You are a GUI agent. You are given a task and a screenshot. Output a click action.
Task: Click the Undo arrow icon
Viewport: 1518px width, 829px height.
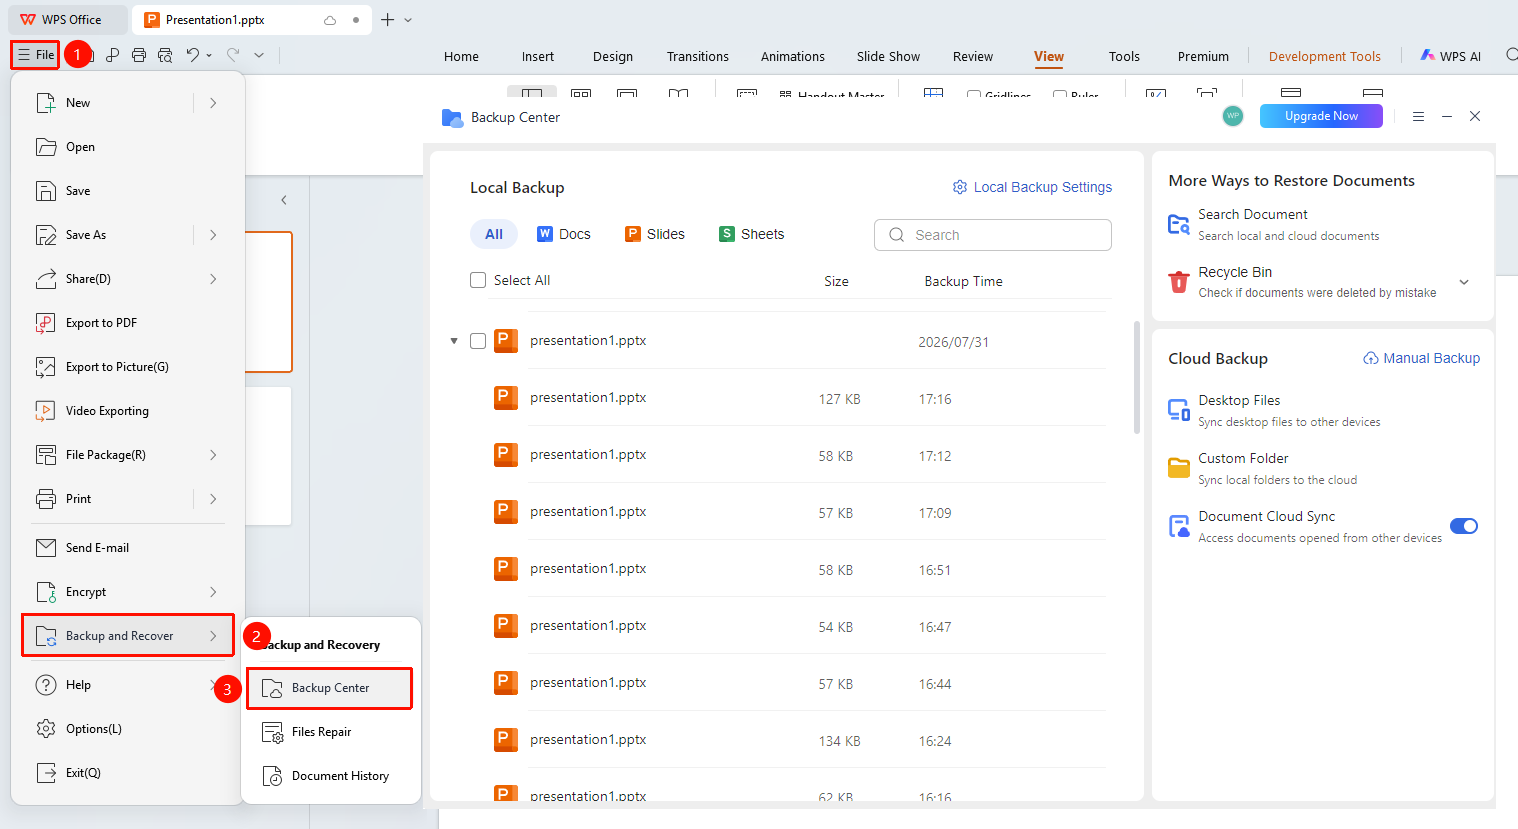coord(193,55)
